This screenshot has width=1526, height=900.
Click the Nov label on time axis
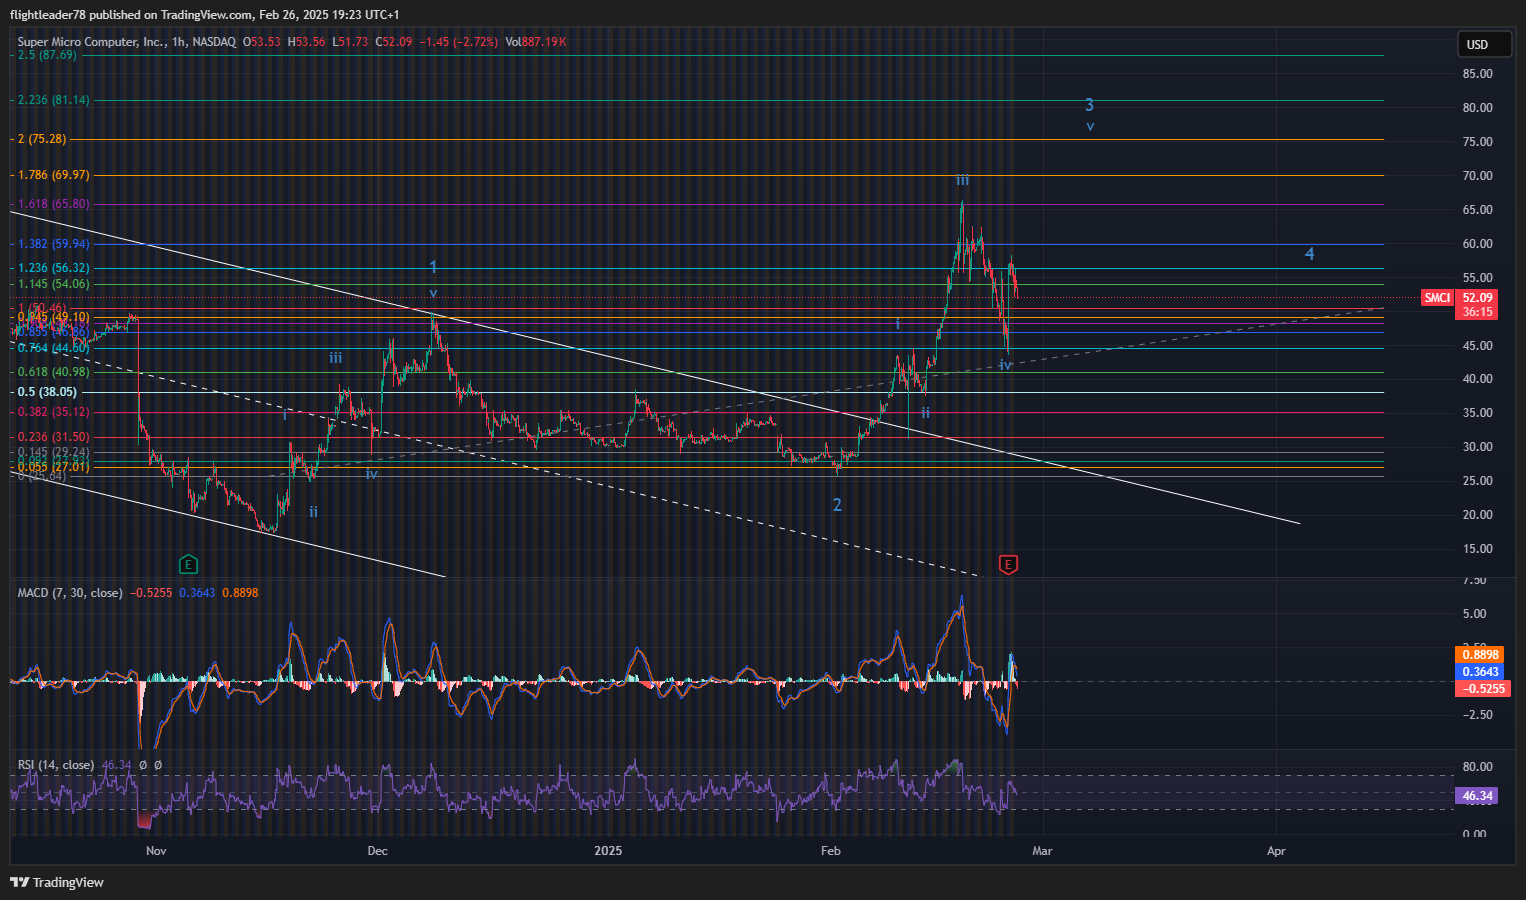tap(155, 851)
